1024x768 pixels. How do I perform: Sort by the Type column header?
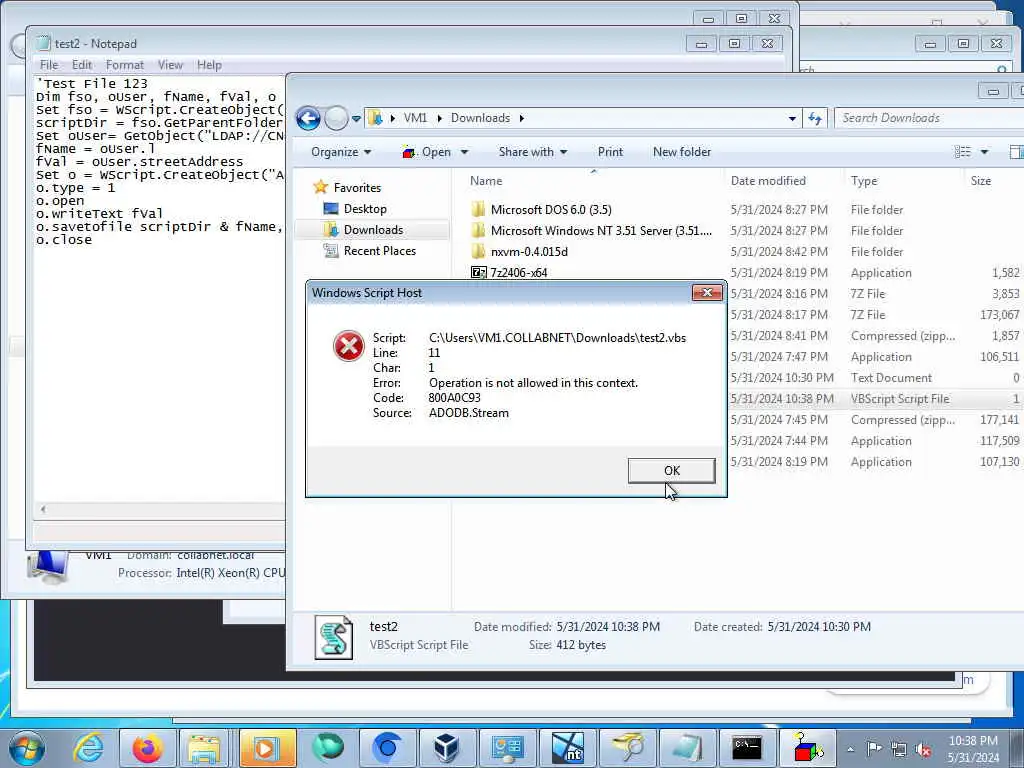tap(864, 181)
